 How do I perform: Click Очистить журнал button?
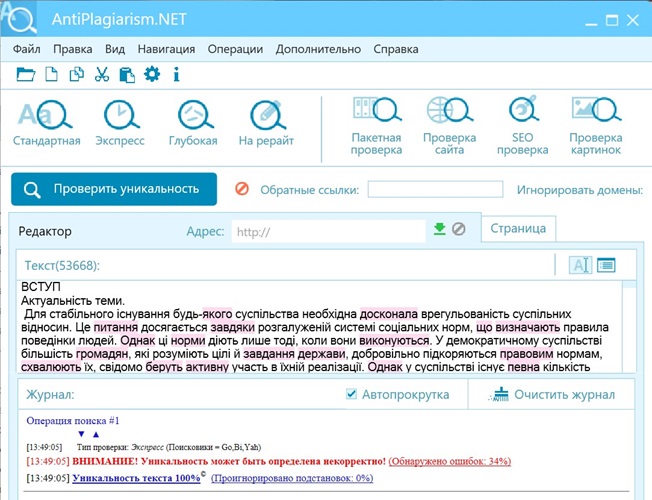tap(553, 394)
